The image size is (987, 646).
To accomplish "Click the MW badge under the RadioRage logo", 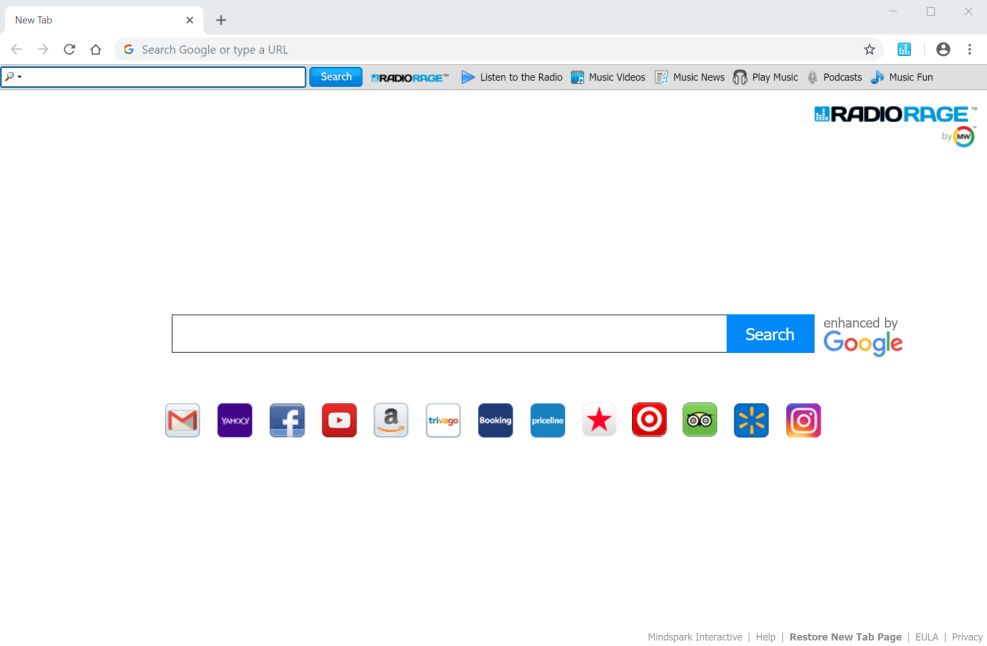I will (964, 137).
